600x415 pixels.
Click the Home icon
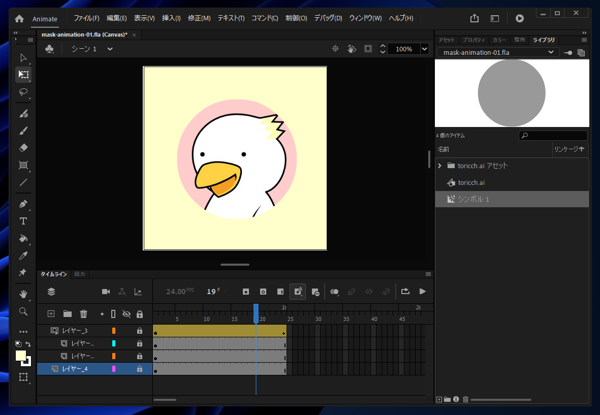19,18
